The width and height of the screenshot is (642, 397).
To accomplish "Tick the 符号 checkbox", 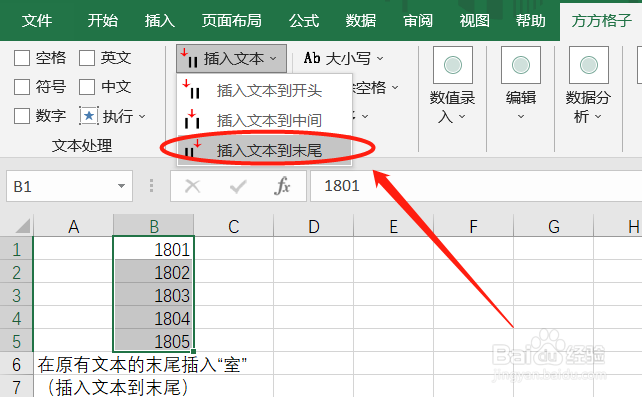I will pos(22,87).
